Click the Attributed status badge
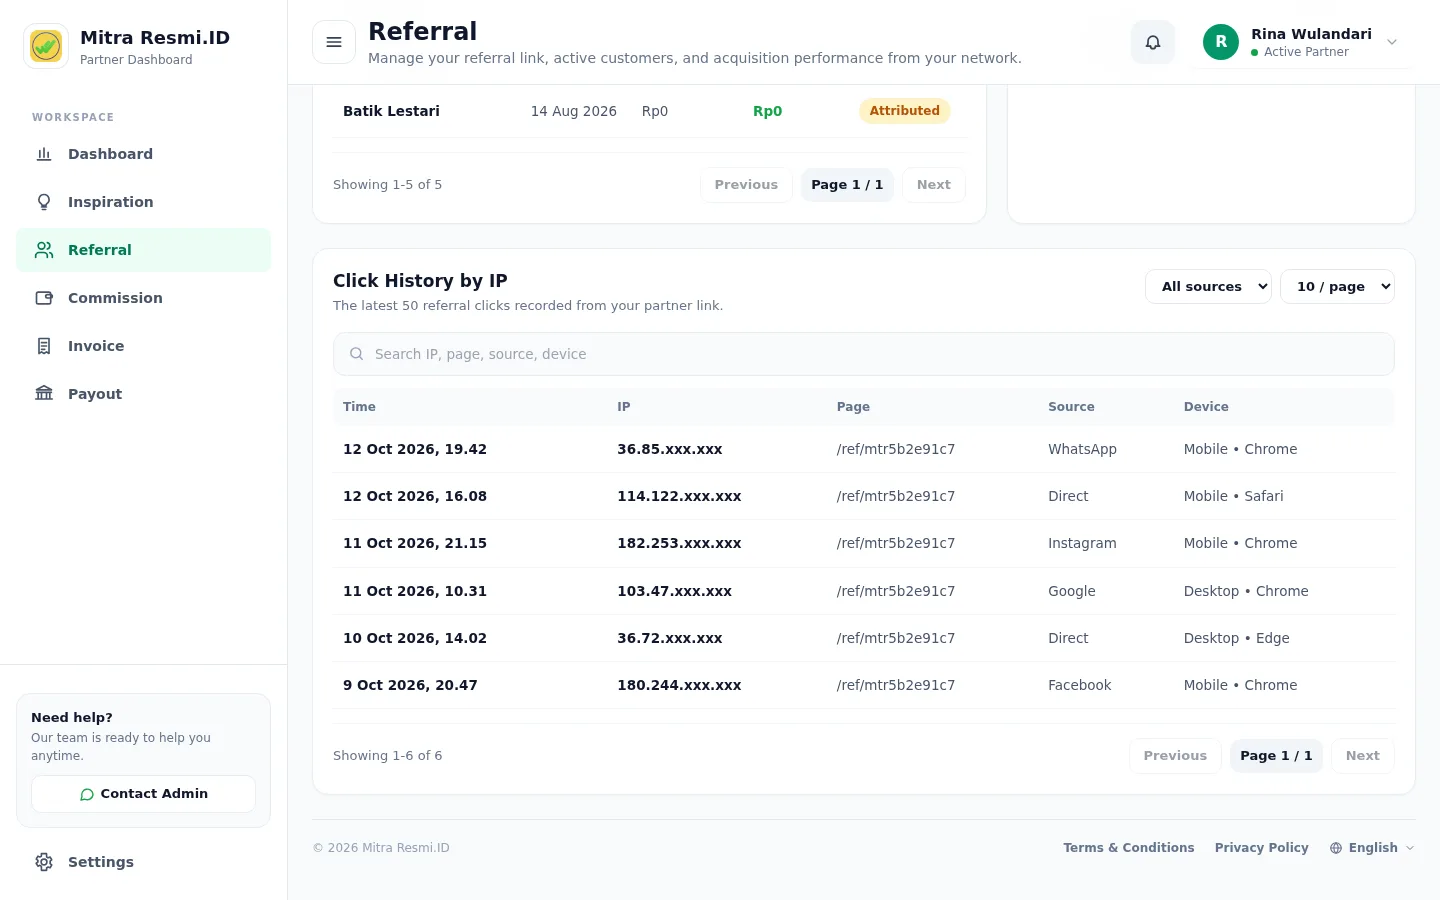1440x900 pixels. [x=904, y=111]
